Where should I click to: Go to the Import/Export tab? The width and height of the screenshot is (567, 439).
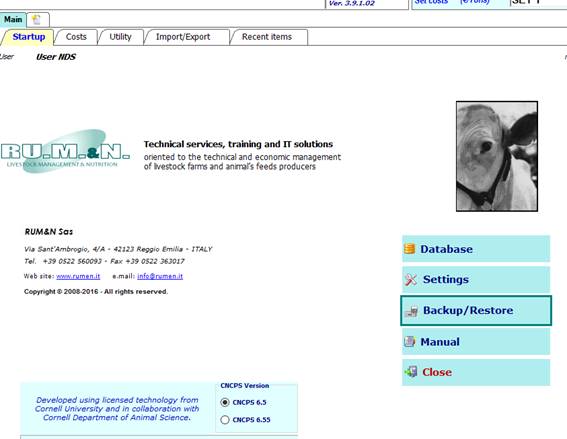183,37
